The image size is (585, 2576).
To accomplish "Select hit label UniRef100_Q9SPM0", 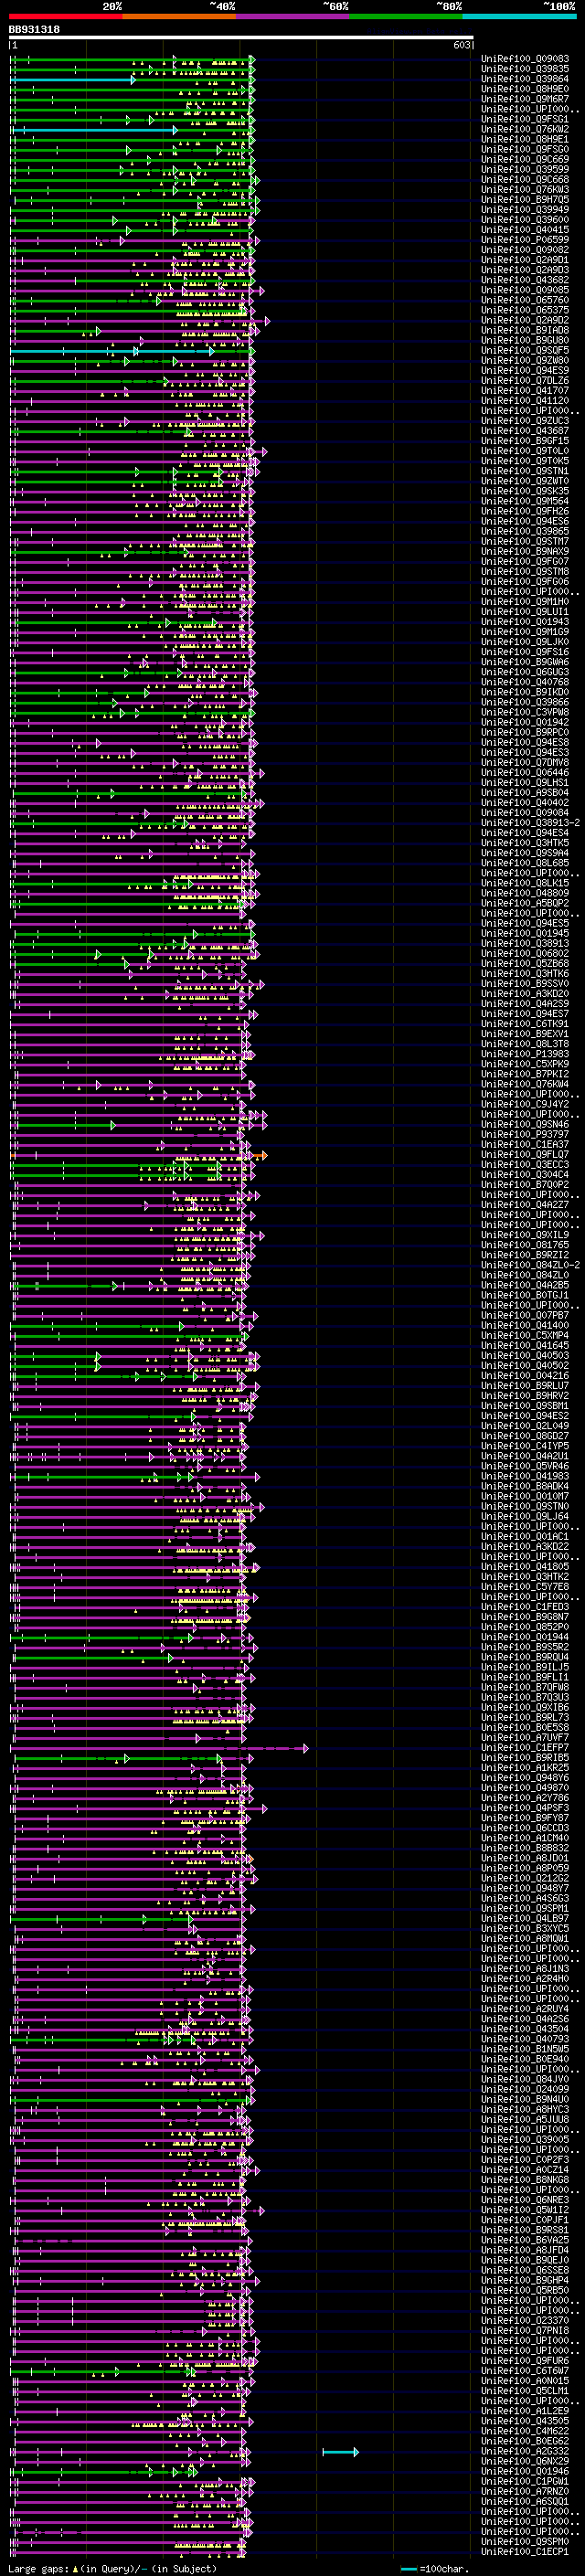I will [525, 2541].
